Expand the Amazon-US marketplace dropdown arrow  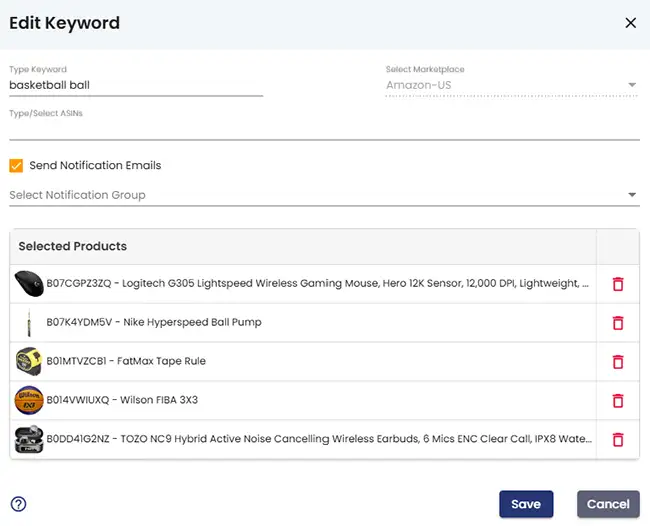point(632,85)
